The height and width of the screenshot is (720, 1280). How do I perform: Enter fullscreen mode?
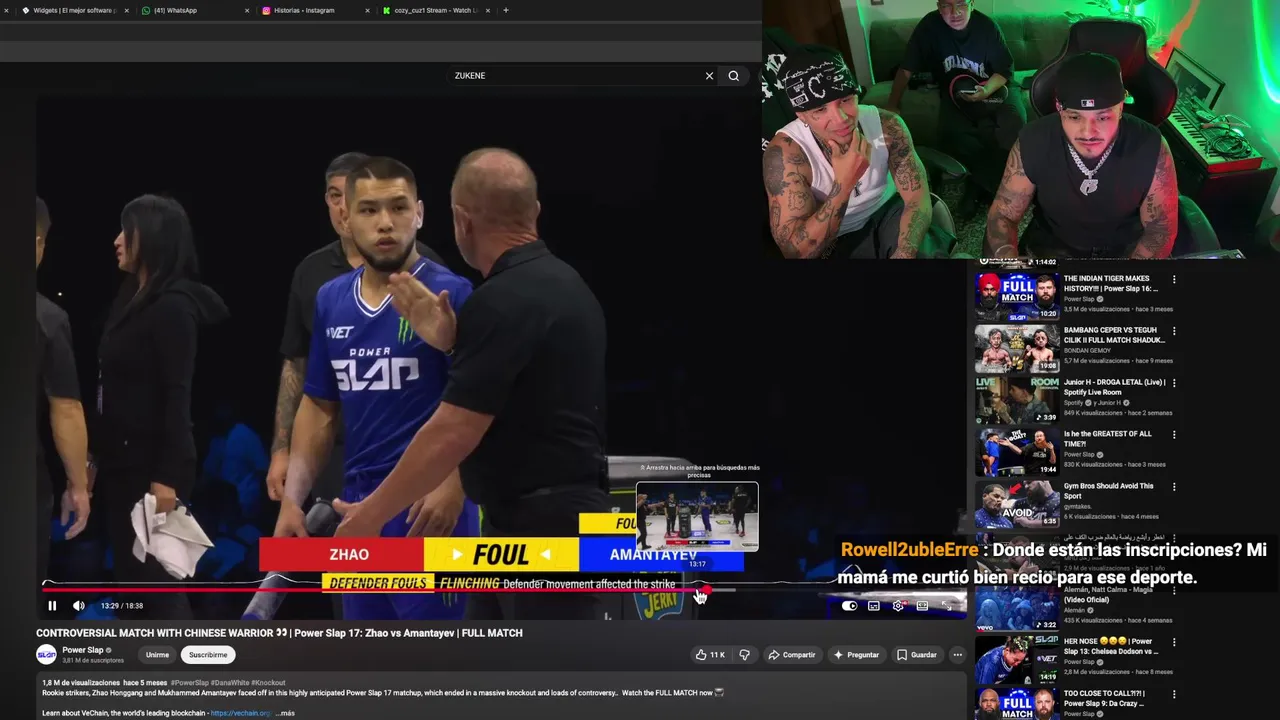point(947,606)
